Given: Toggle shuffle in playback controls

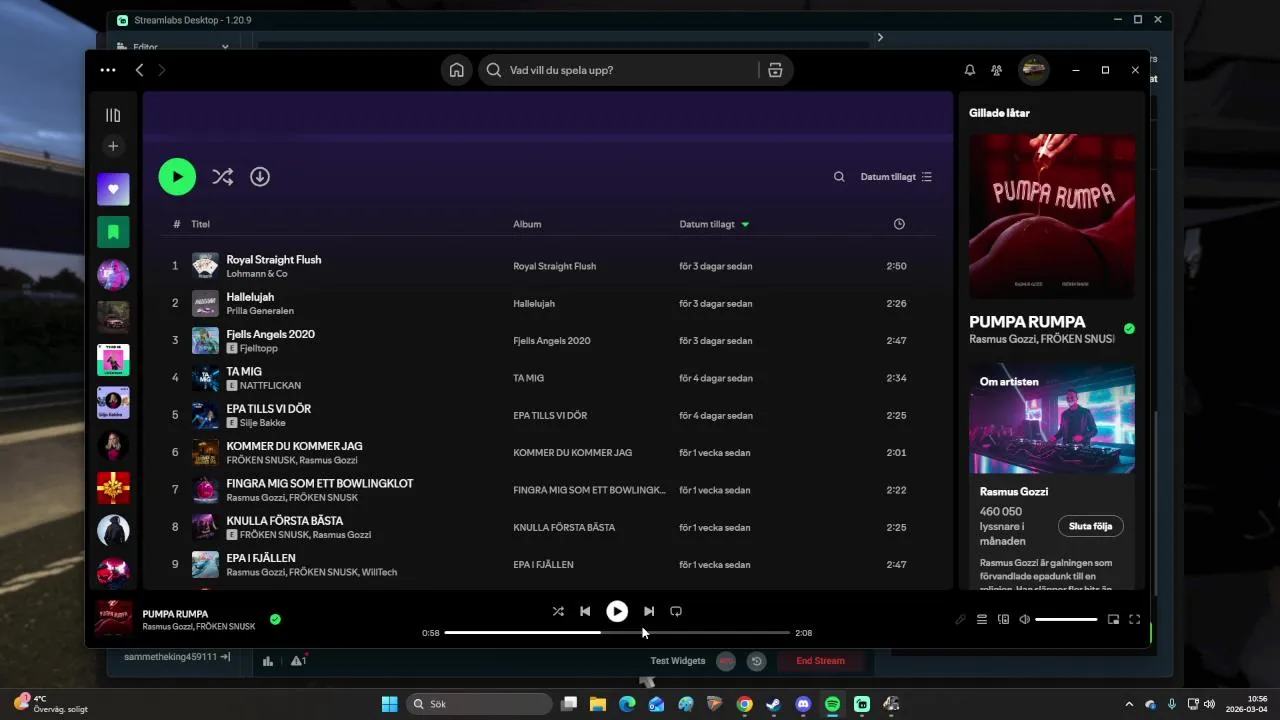Looking at the screenshot, I should [558, 611].
